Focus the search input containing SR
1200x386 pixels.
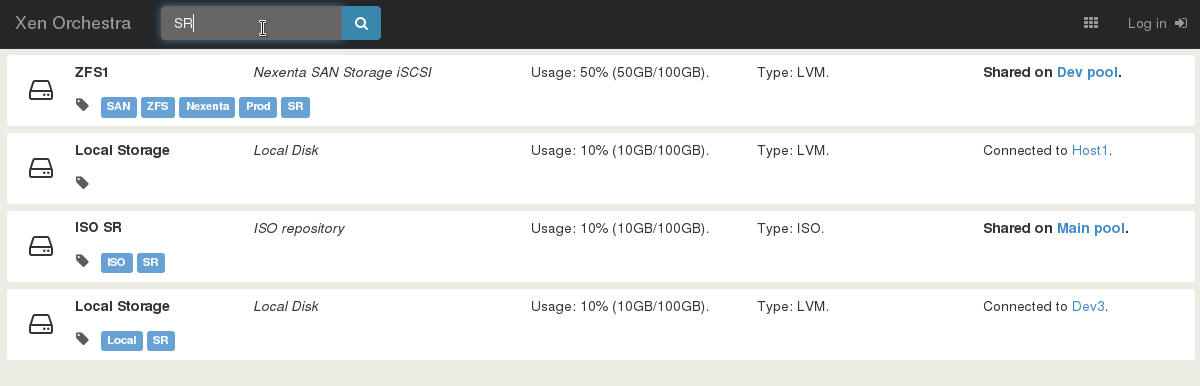tap(252, 24)
